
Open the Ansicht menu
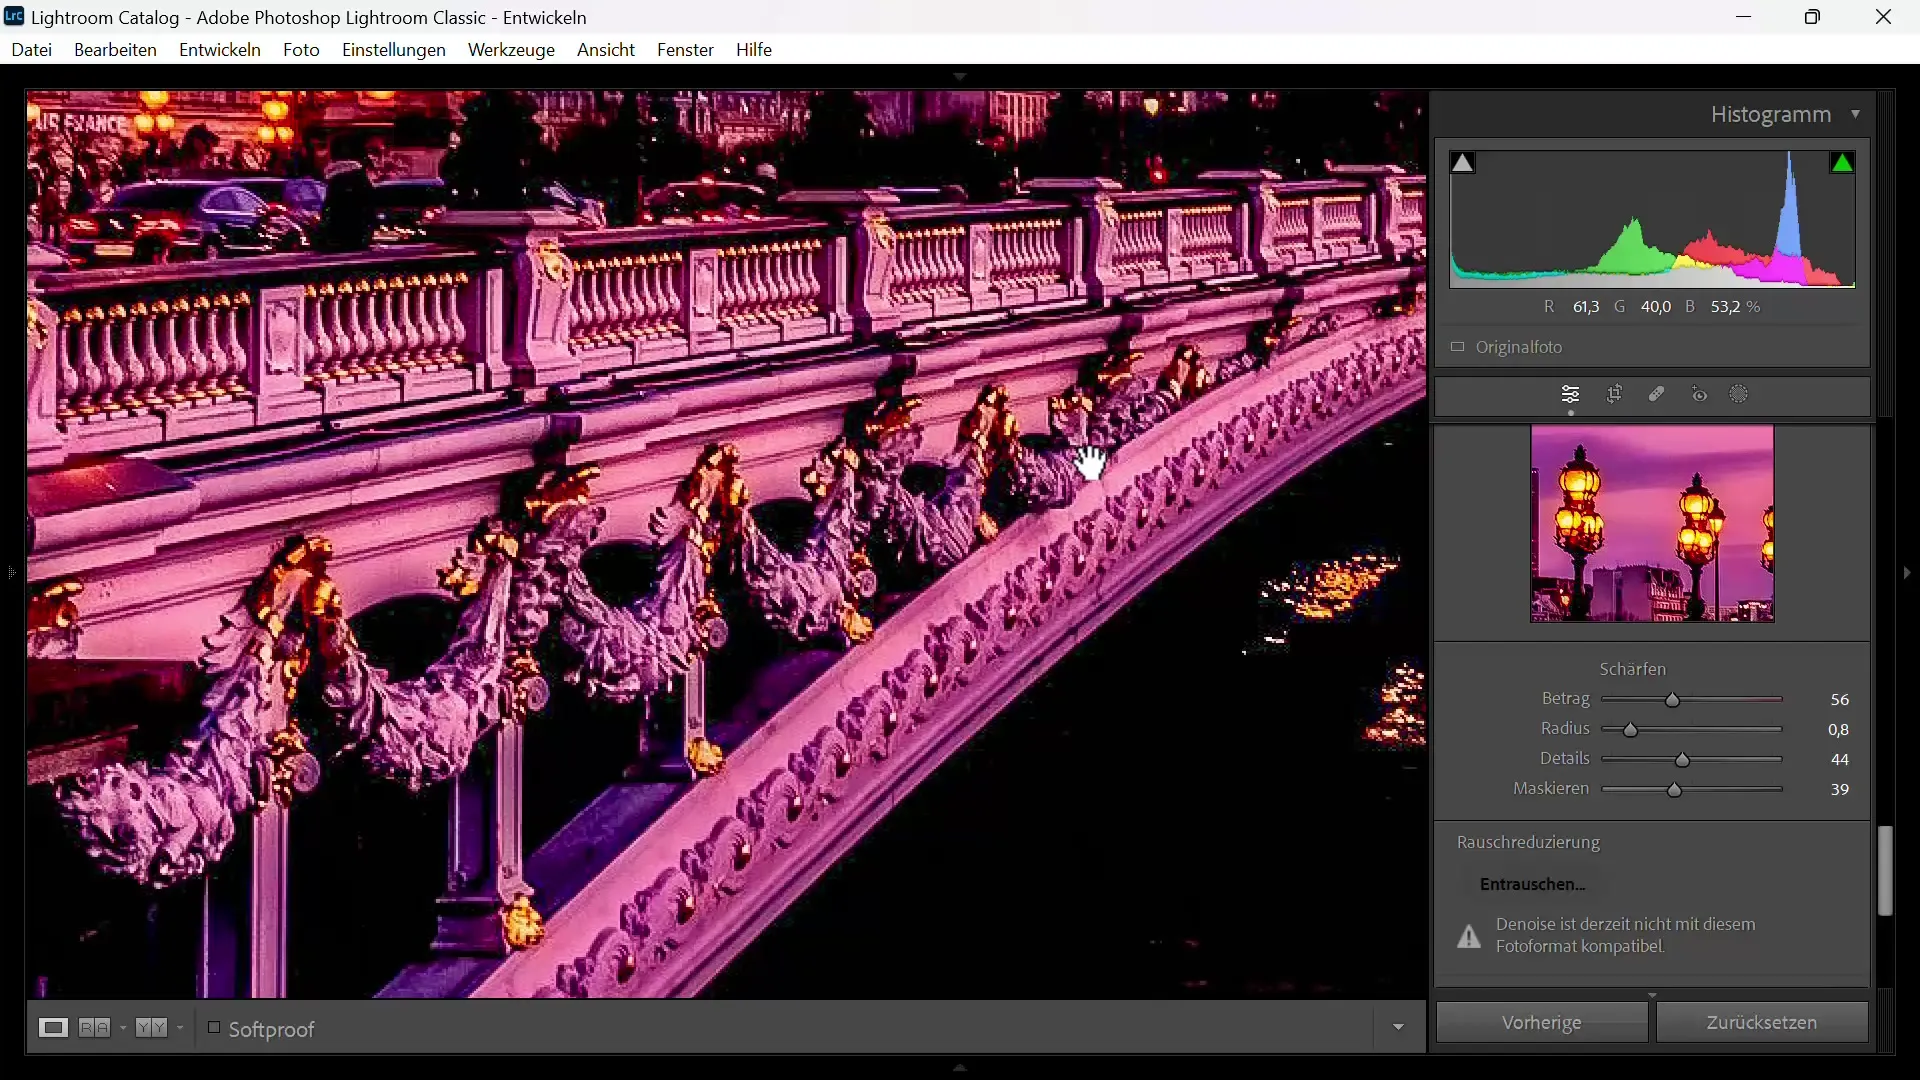pos(606,50)
